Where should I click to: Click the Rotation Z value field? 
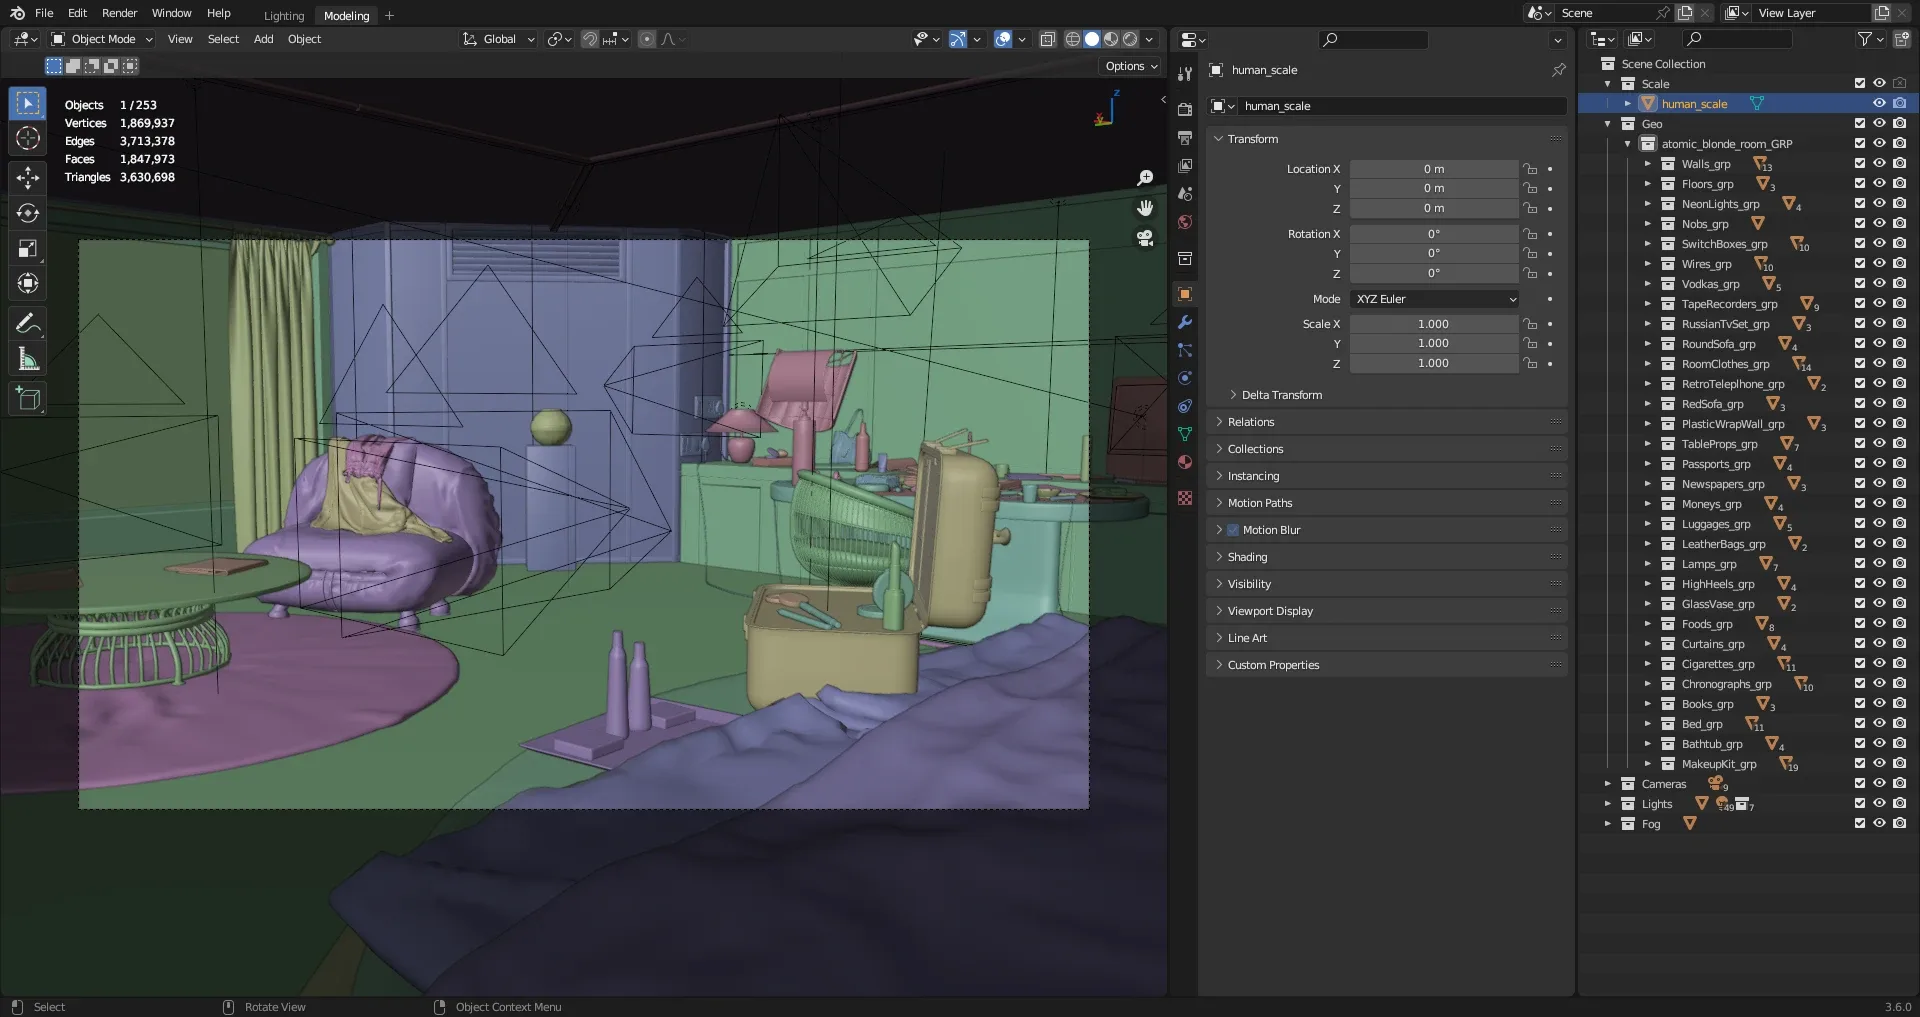pyautogui.click(x=1434, y=273)
